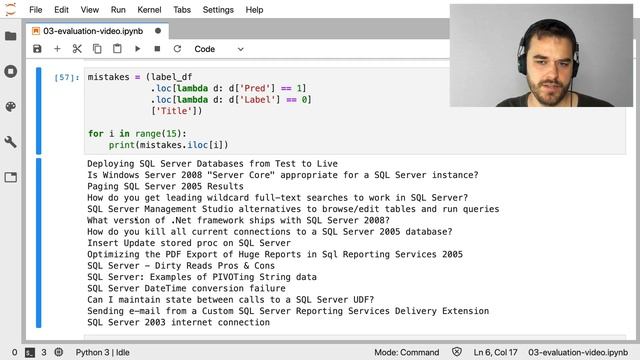Open the File Browser sidebar folder icon
This screenshot has height=360, width=640.
11,36
